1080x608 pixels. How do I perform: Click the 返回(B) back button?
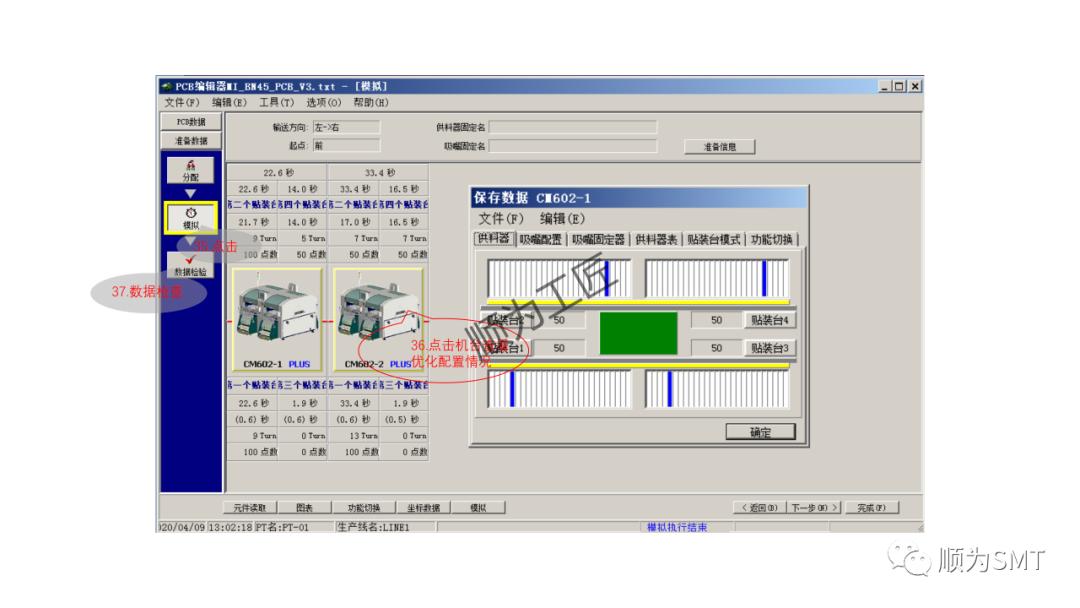pyautogui.click(x=758, y=507)
